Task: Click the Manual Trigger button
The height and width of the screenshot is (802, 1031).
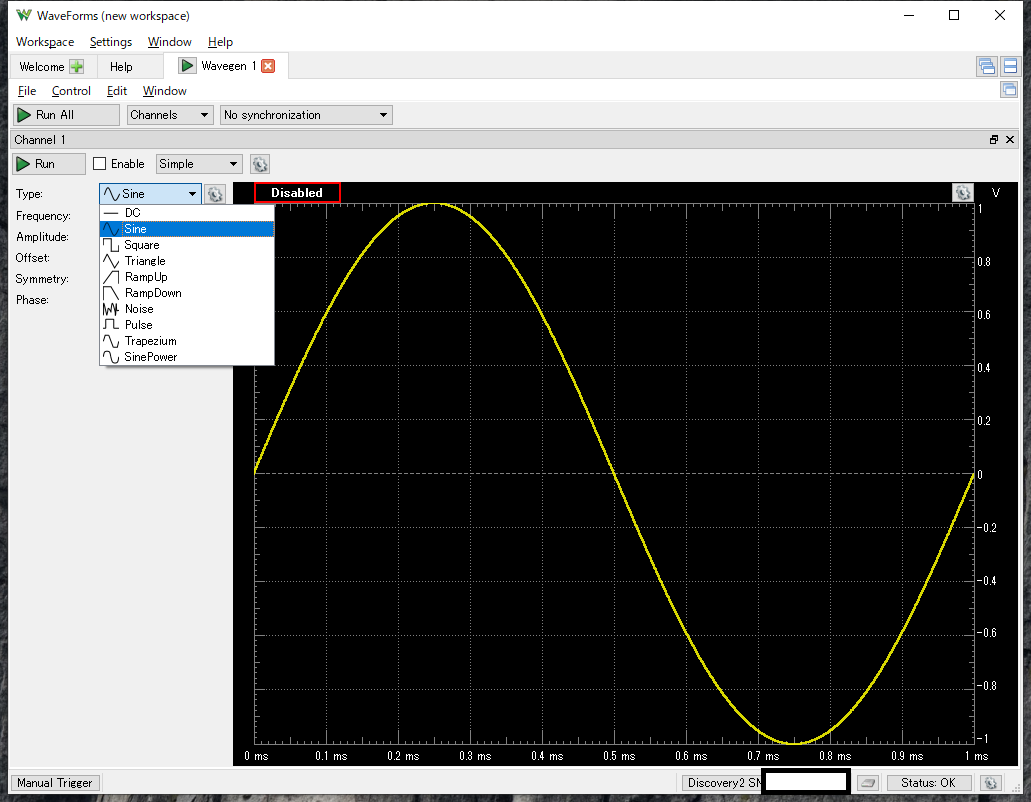Action: tap(55, 783)
